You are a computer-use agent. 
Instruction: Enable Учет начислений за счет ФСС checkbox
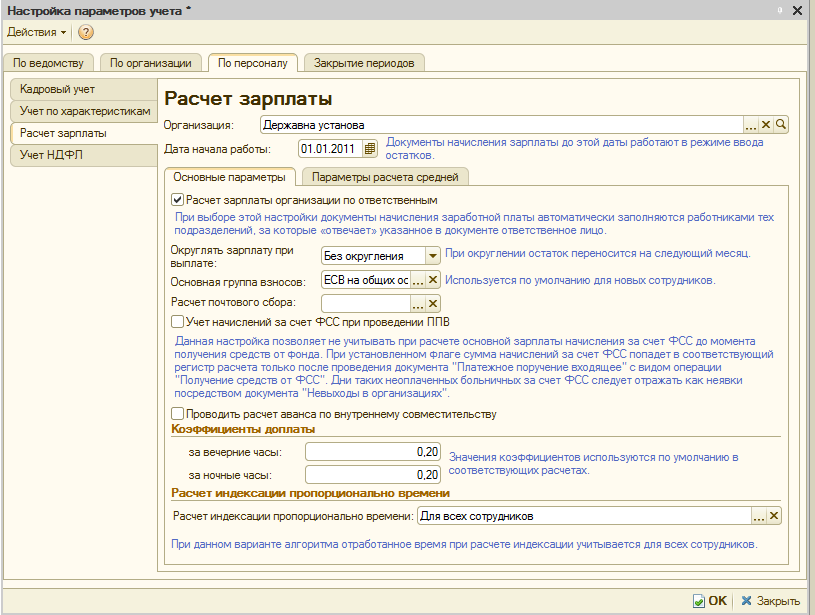click(x=177, y=322)
